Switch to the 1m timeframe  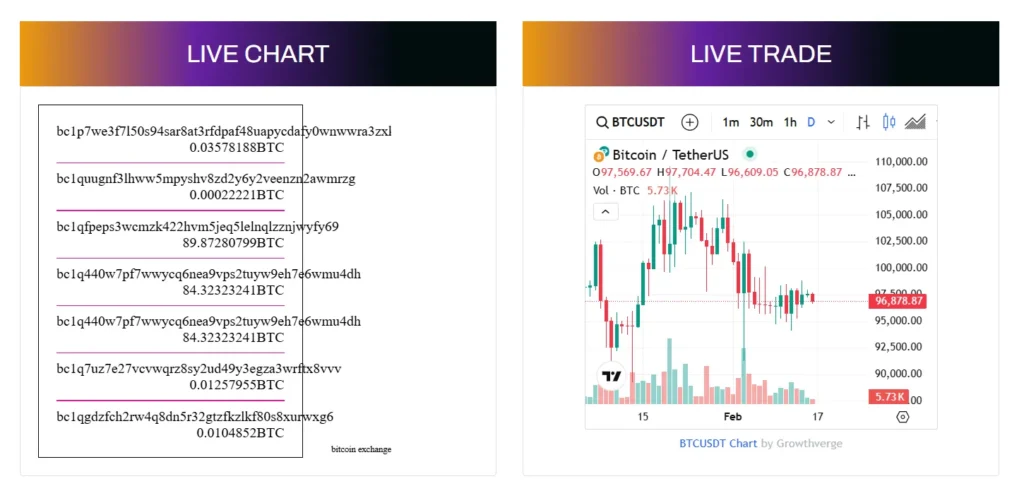click(731, 122)
